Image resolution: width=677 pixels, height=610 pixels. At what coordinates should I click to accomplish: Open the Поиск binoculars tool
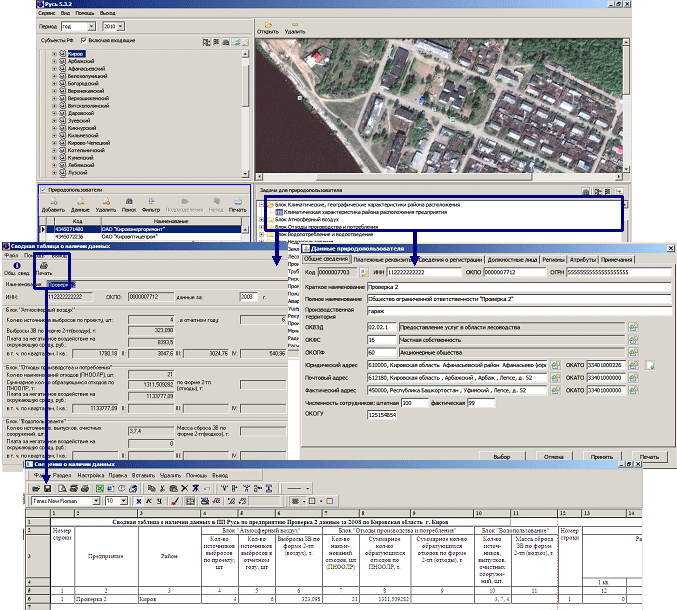(x=129, y=201)
